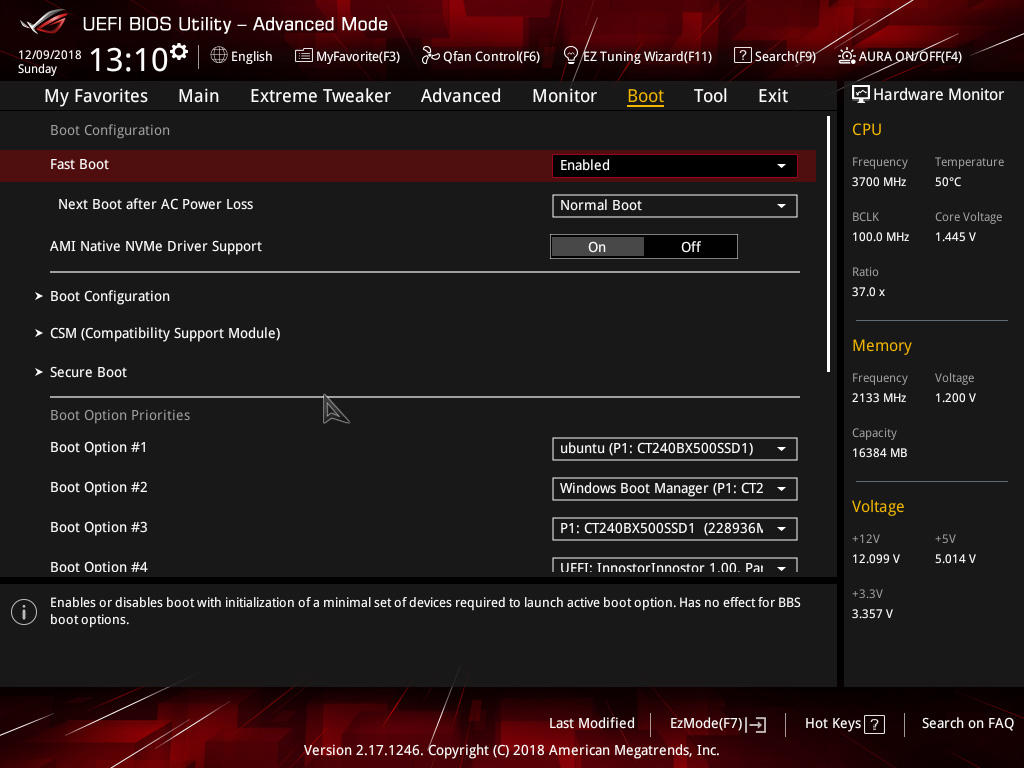Switch to Extreme Tweaker tab
The width and height of the screenshot is (1024, 768).
pos(320,96)
